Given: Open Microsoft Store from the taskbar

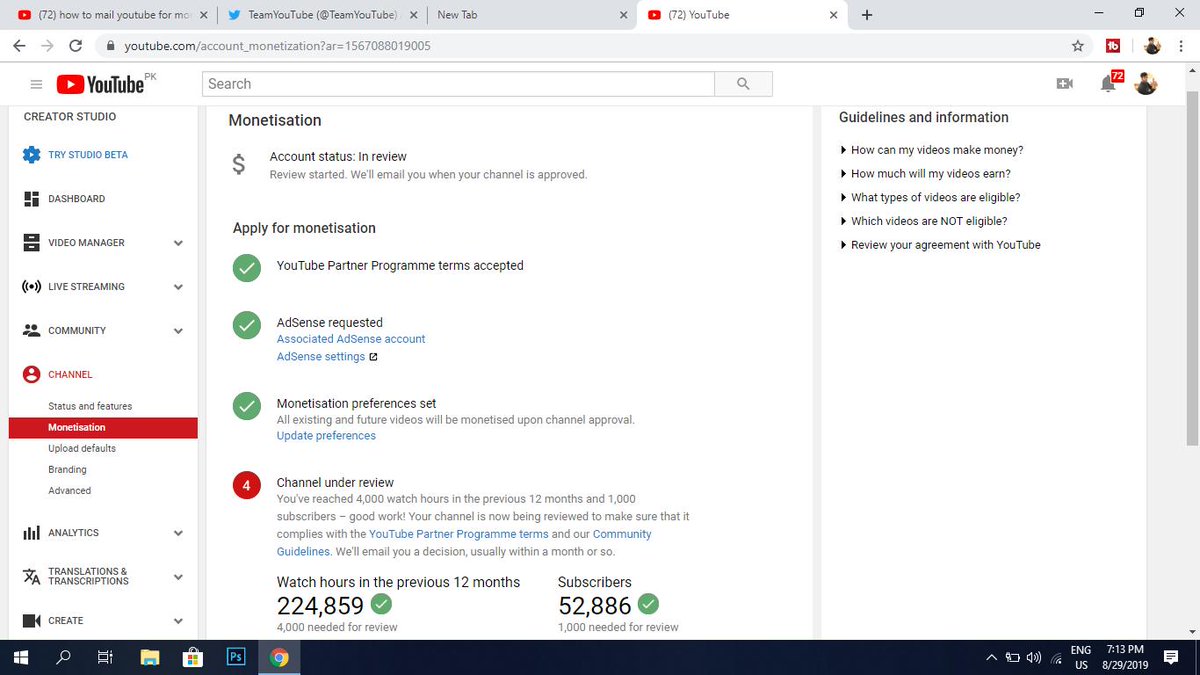Looking at the screenshot, I should (x=193, y=658).
